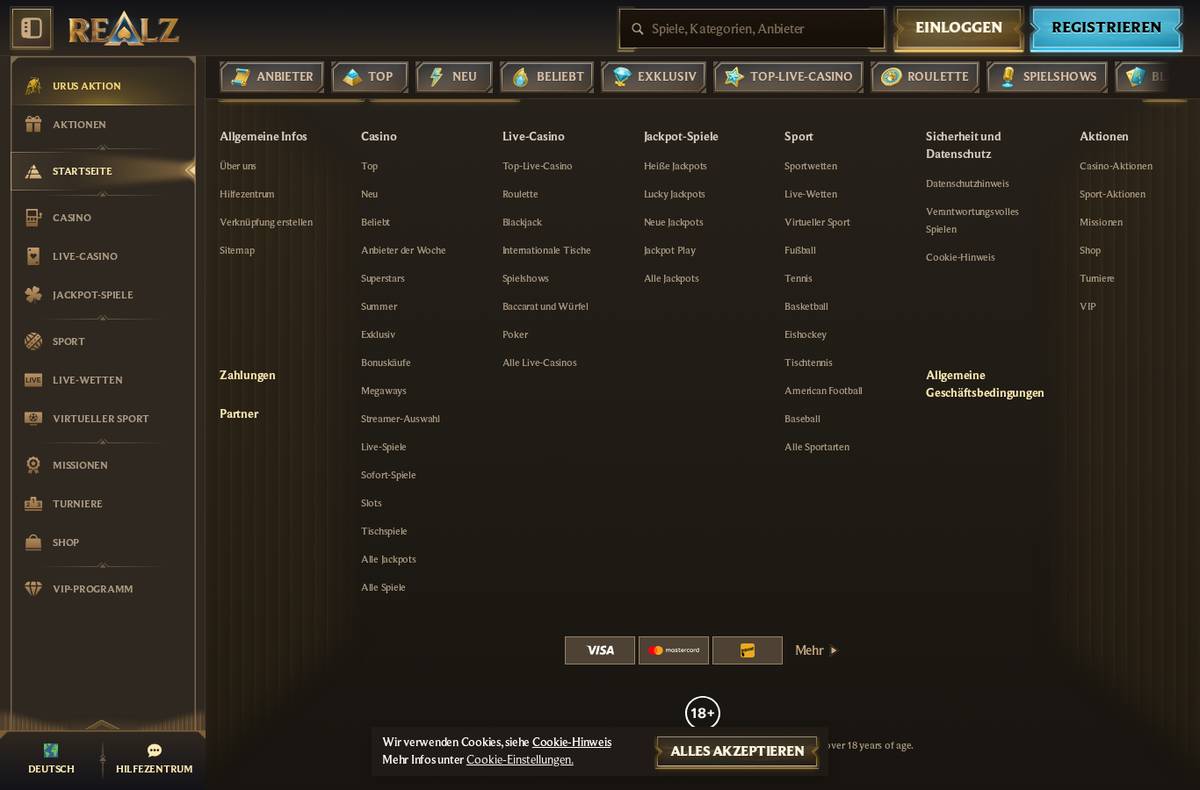Open the Sitemap footer link
This screenshot has height=790, width=1200.
pyautogui.click(x=237, y=250)
